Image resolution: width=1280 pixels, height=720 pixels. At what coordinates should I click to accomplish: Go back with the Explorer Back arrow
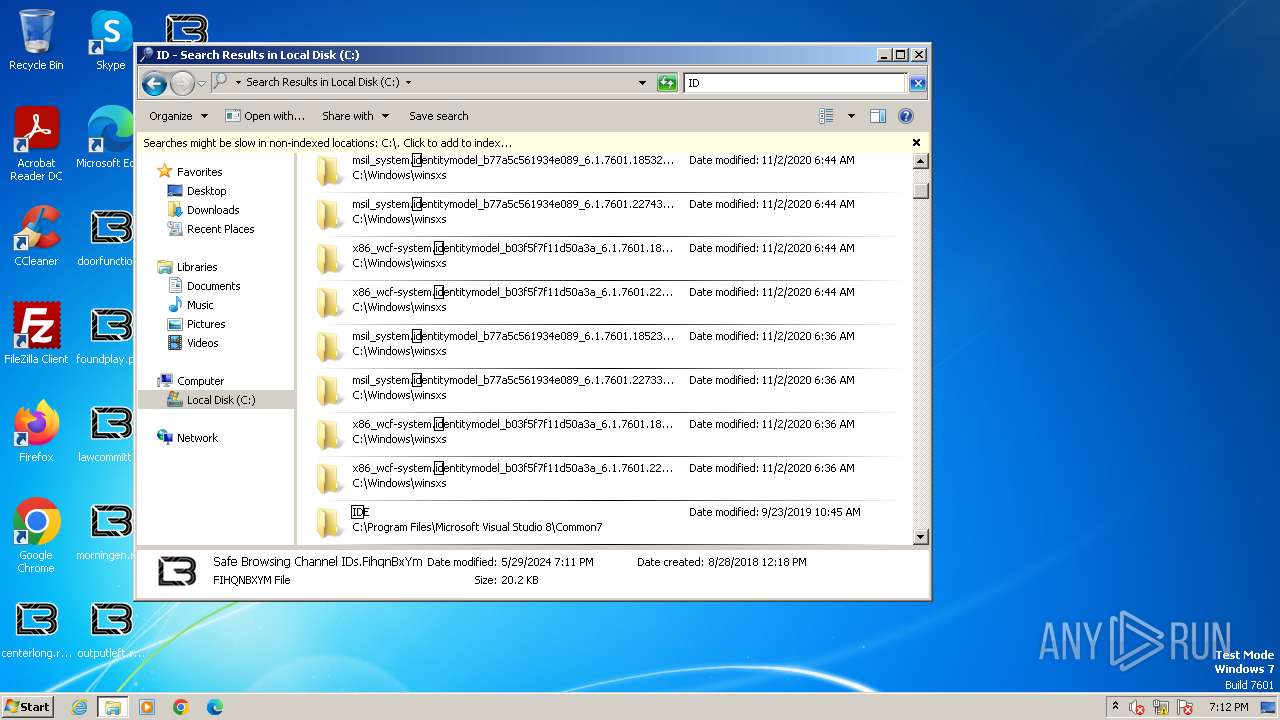154,83
